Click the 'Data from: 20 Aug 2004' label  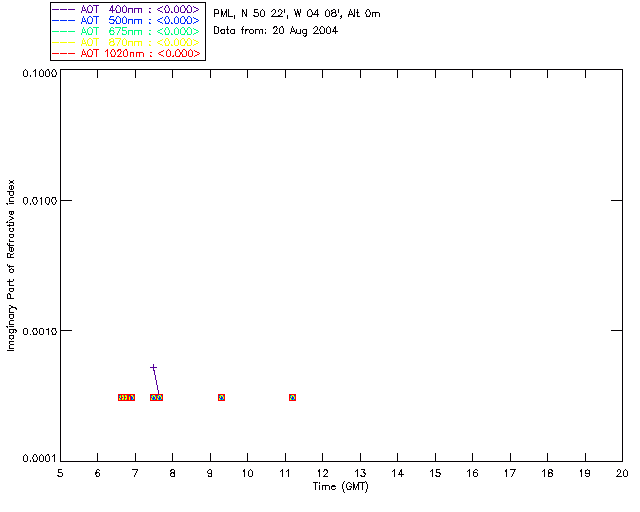coord(276,31)
